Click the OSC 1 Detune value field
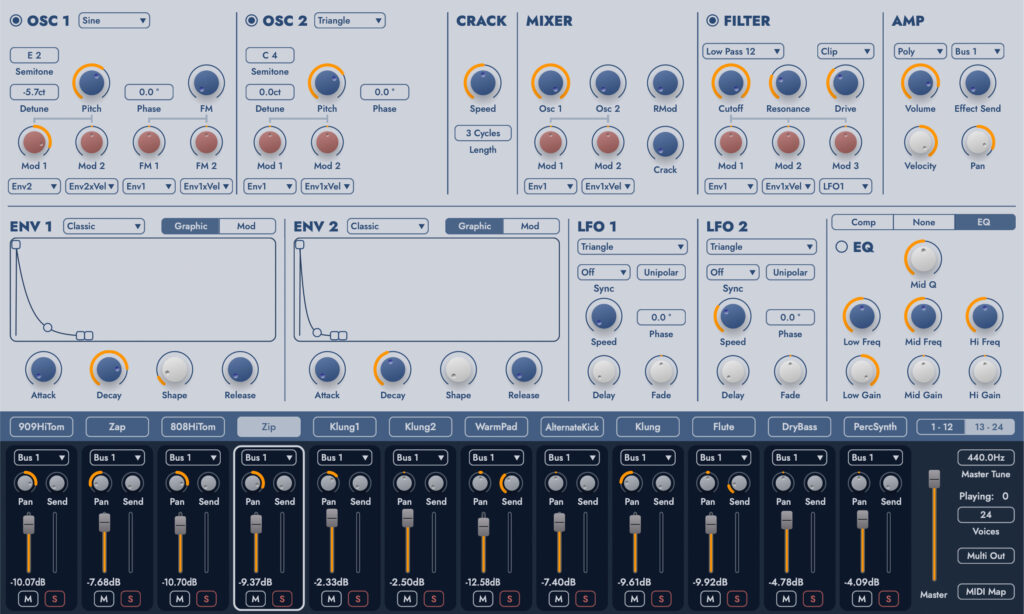This screenshot has width=1024, height=614. (35, 92)
